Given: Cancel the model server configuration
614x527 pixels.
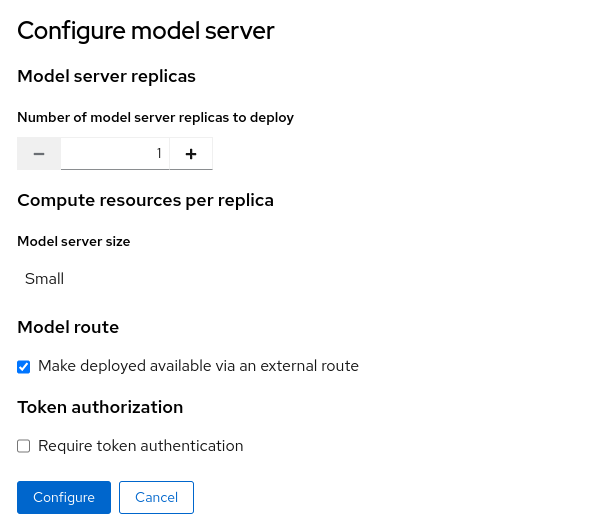Looking at the screenshot, I should [x=156, y=497].
